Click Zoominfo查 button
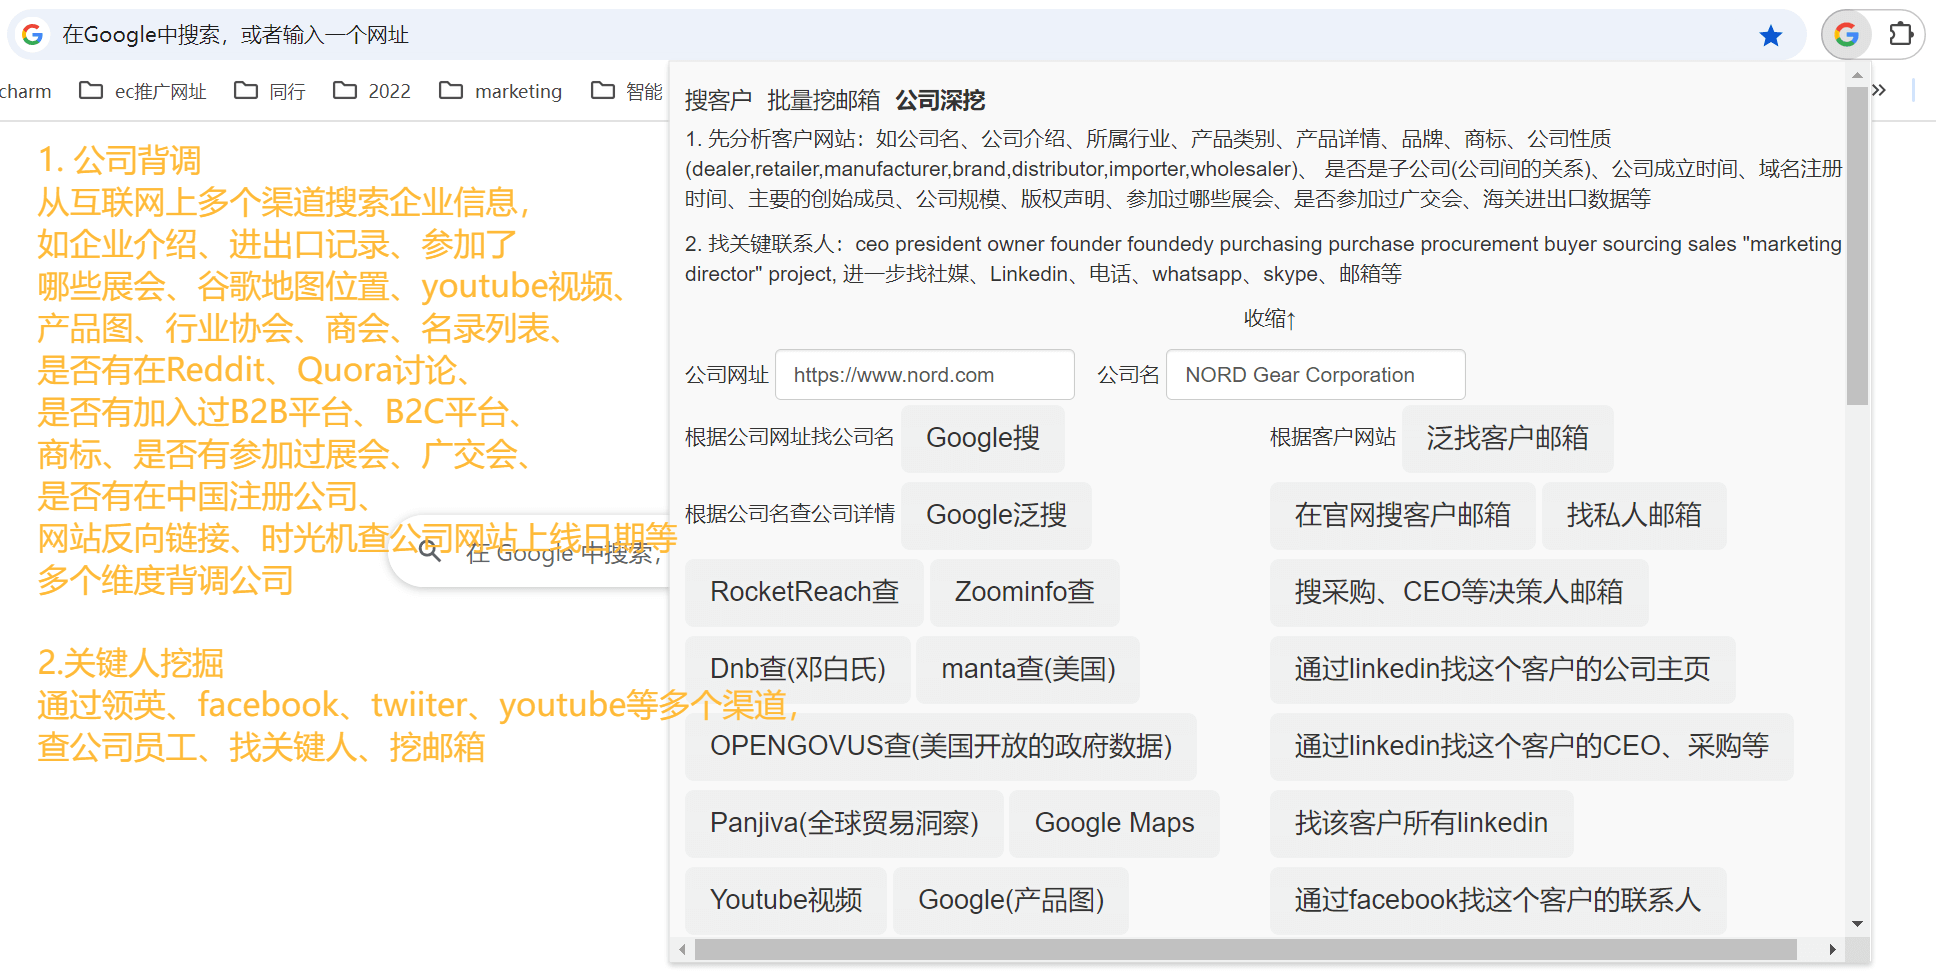 click(1024, 592)
